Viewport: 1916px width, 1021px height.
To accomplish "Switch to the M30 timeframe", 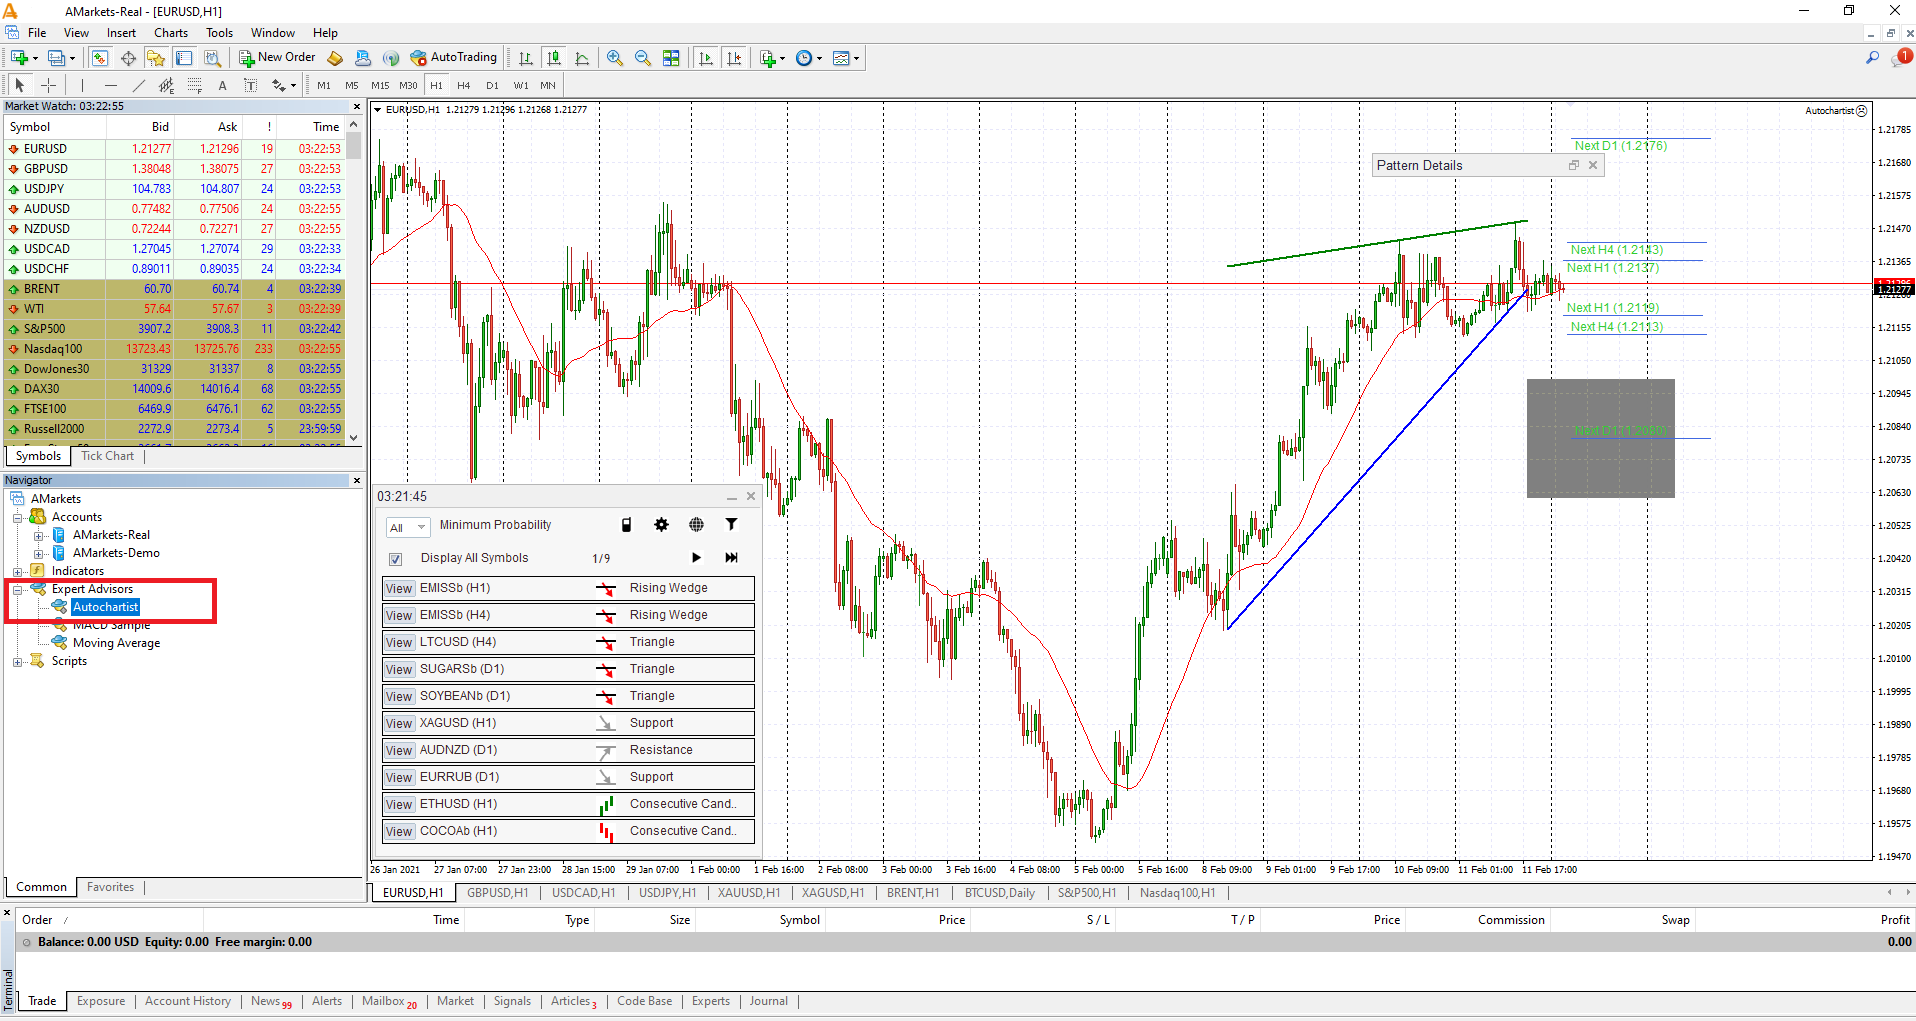I will tap(408, 85).
